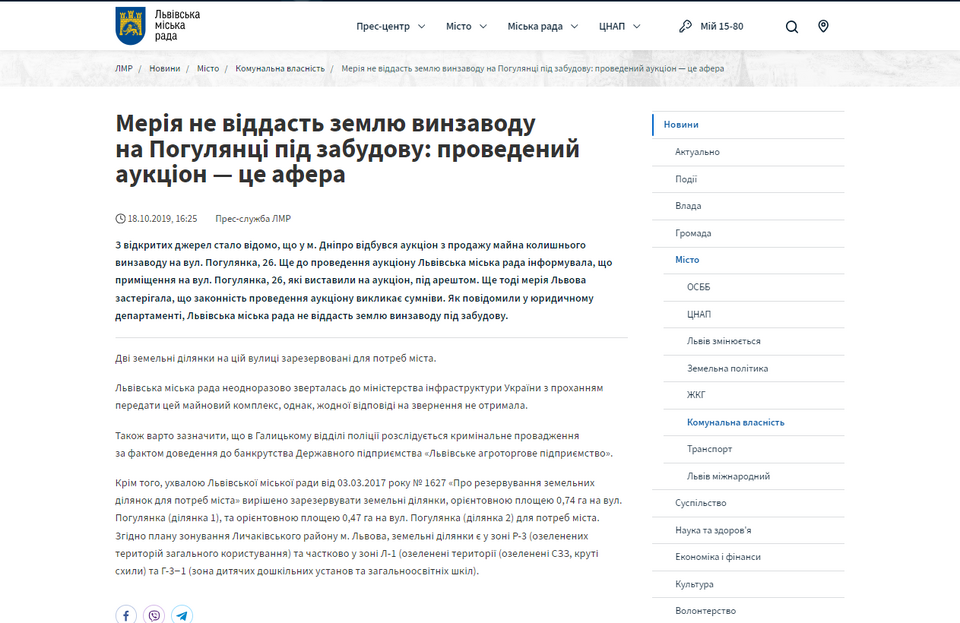Image resolution: width=960 pixels, height=623 pixels.
Task: Click the article headline about Погулянка winery land
Action: coord(347,150)
